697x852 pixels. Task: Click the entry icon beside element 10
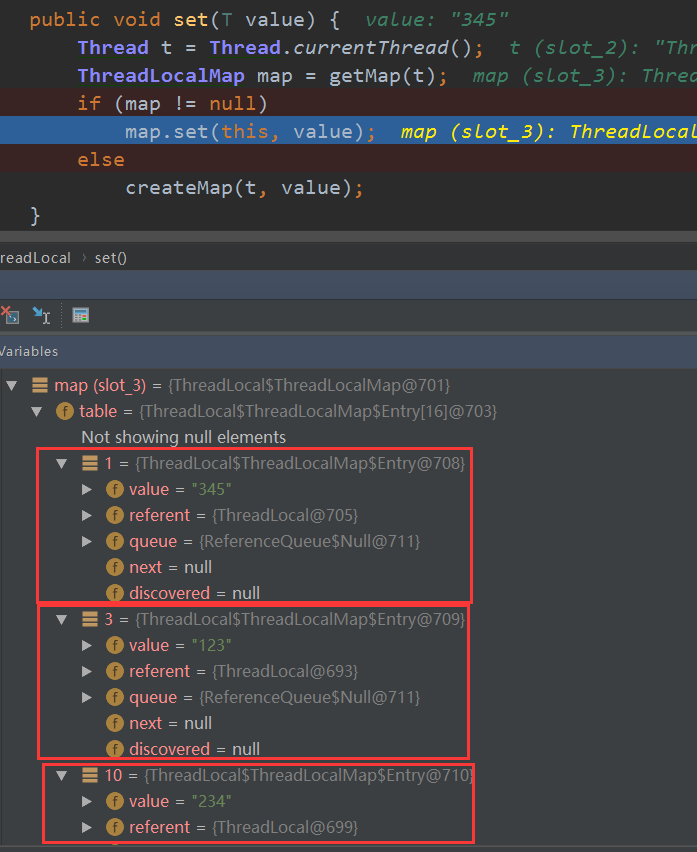pos(90,775)
